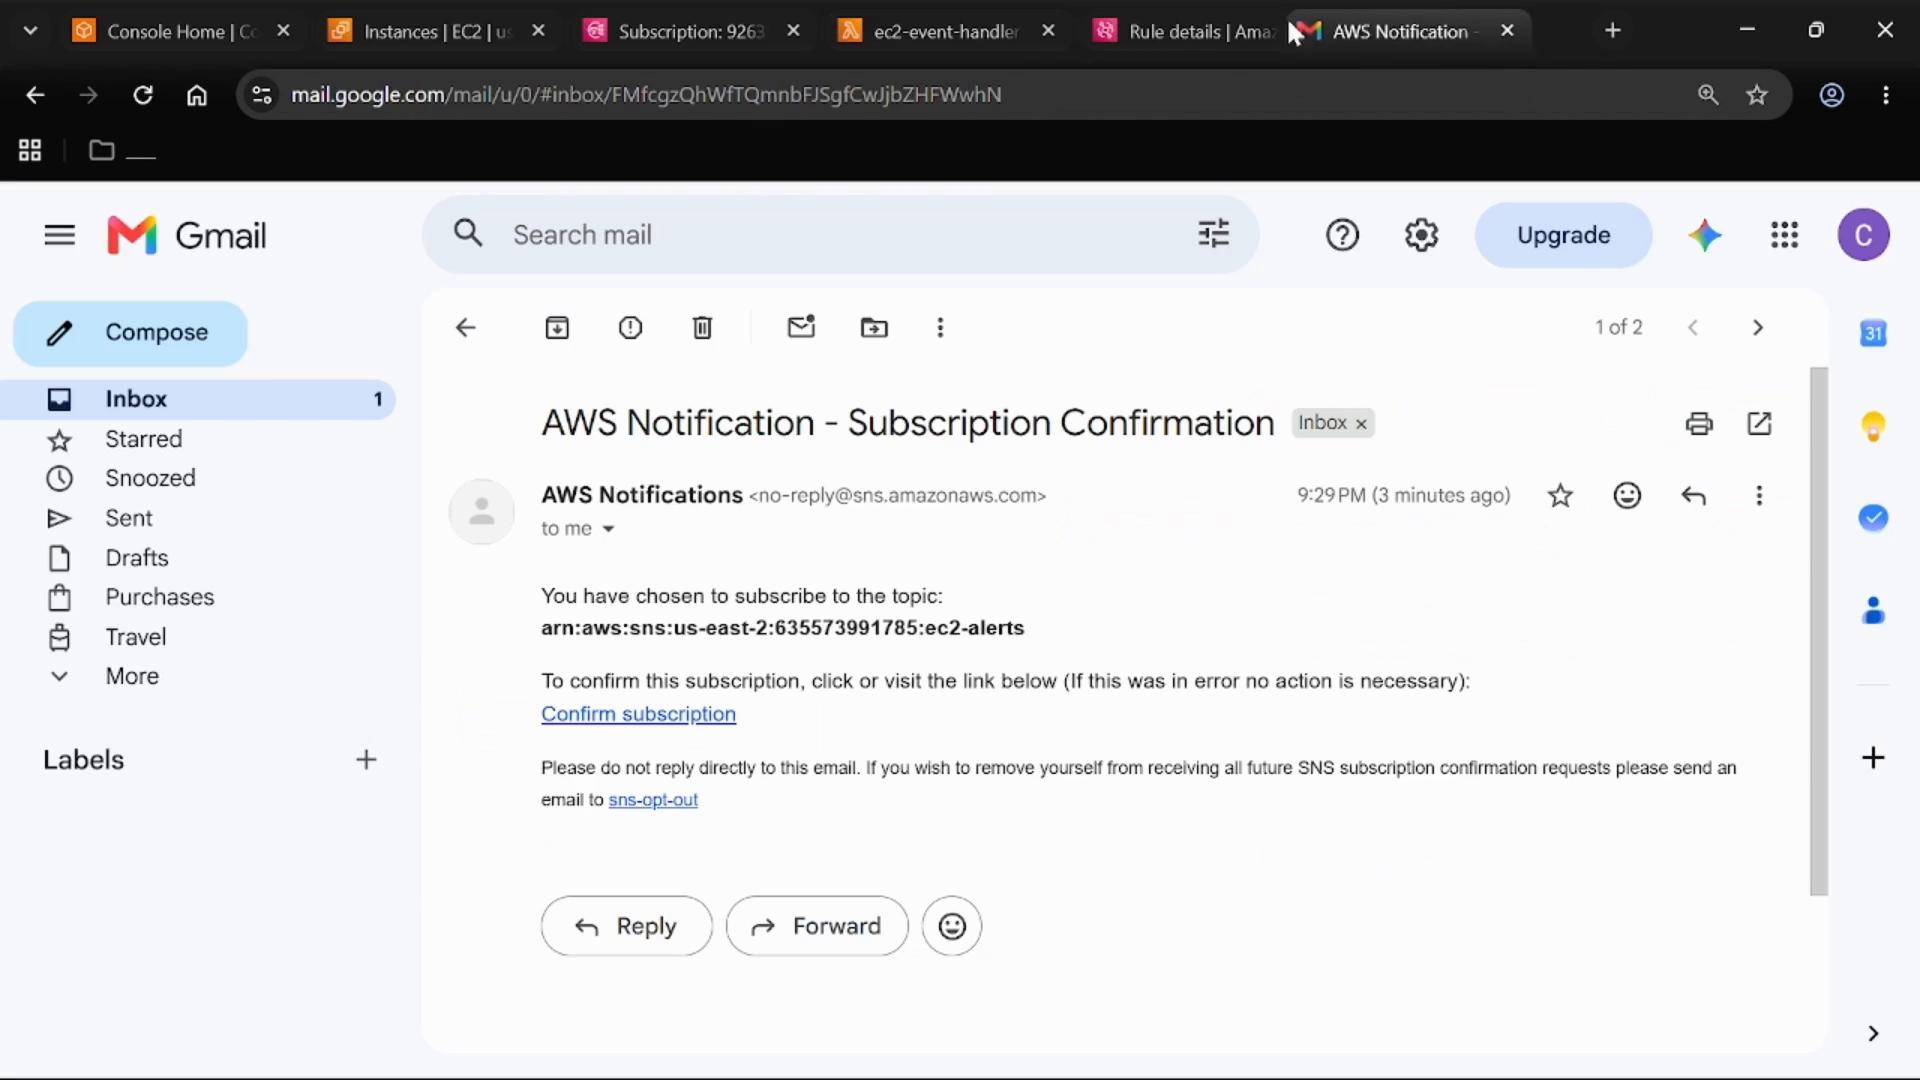The image size is (1920, 1080).
Task: Click sns-opt-out link
Action: point(653,800)
